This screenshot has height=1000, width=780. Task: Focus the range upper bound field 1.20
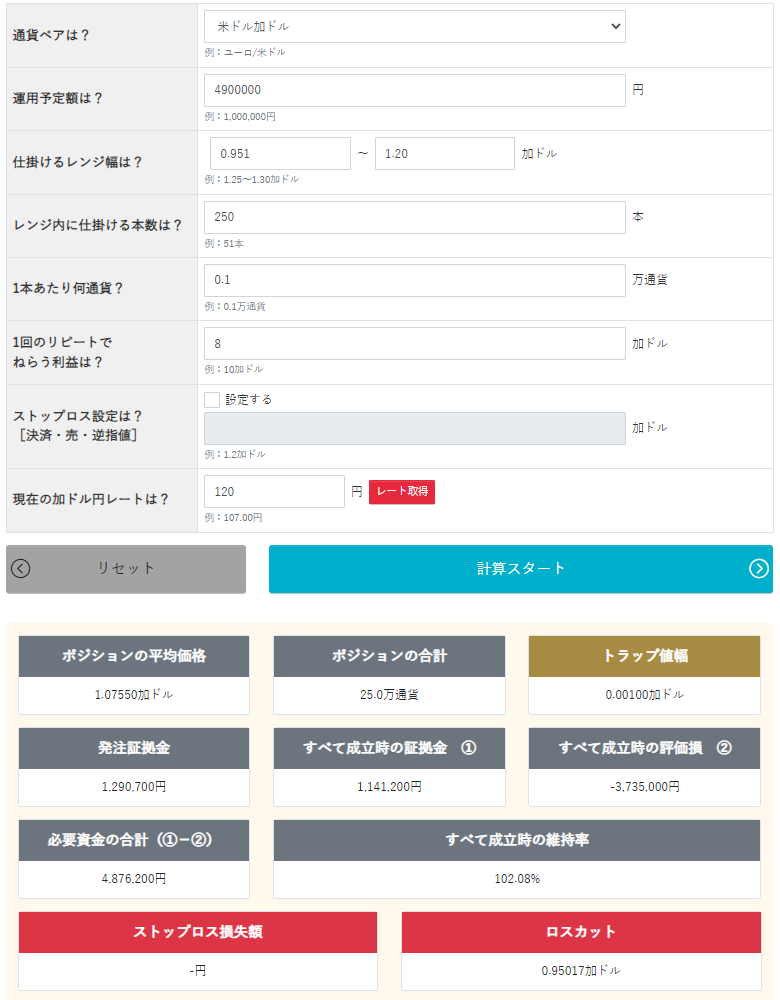445,154
